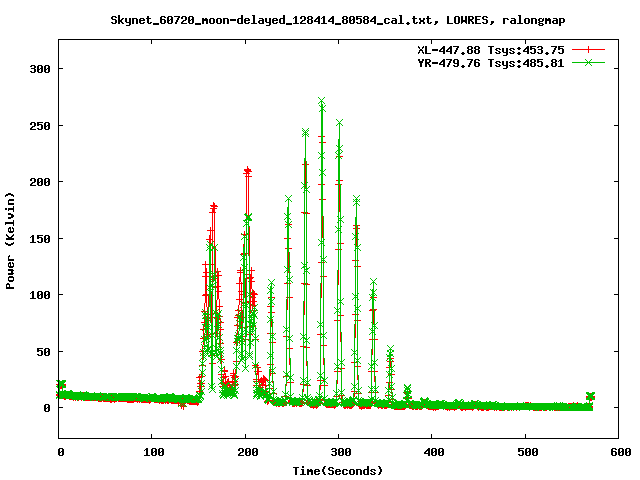Viewport: 640px width, 480px height.
Task: Click x-axis tick label '600'
Action: (x=621, y=452)
